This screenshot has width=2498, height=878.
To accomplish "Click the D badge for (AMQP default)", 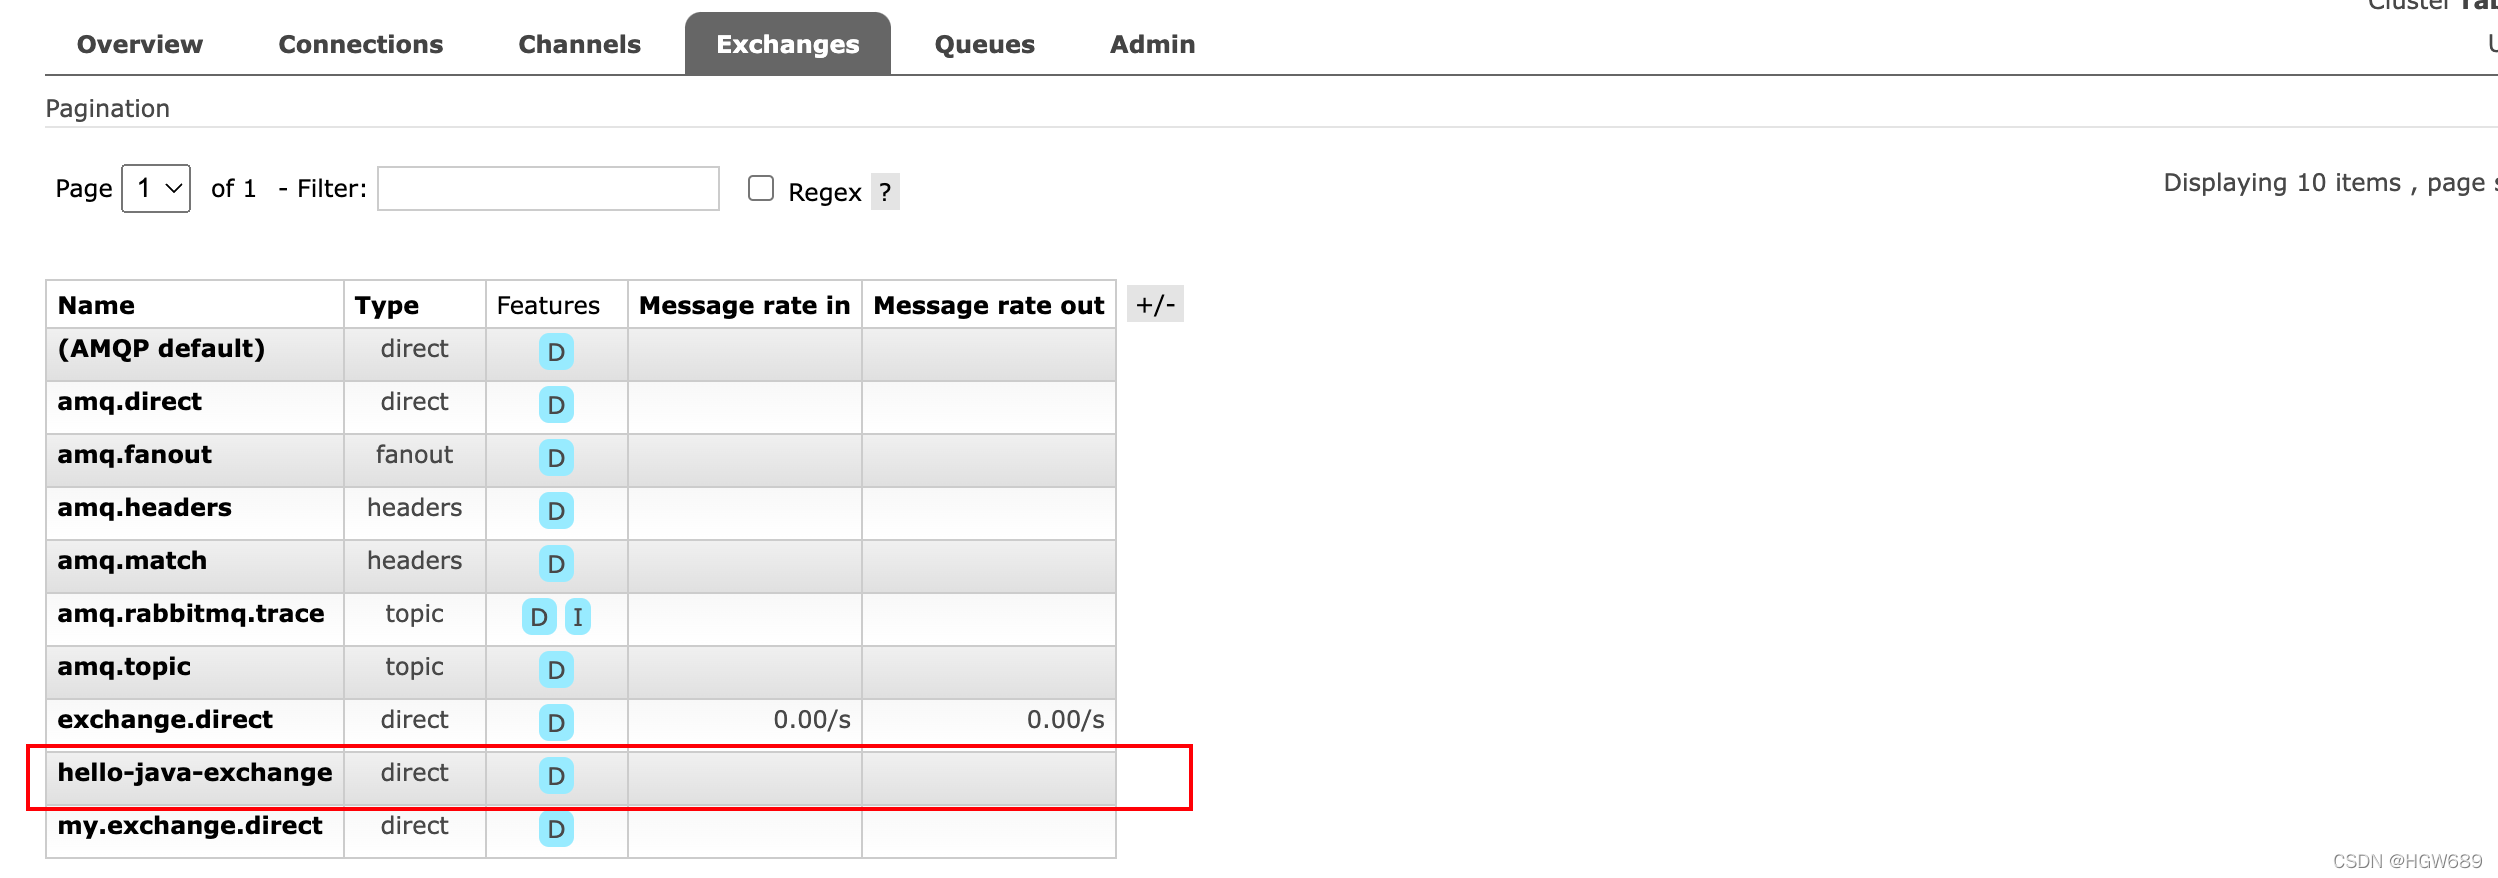I will pos(556,352).
